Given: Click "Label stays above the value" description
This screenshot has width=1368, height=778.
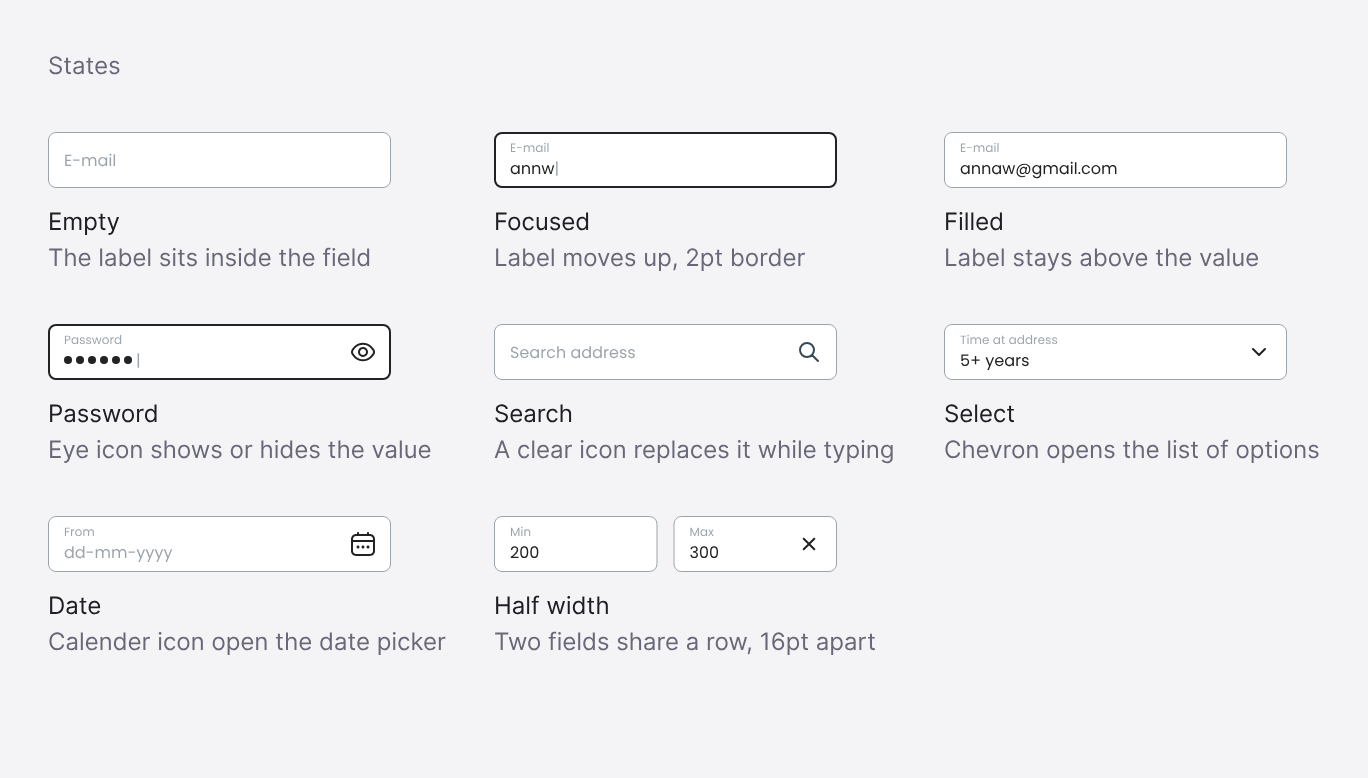Looking at the screenshot, I should (1102, 258).
